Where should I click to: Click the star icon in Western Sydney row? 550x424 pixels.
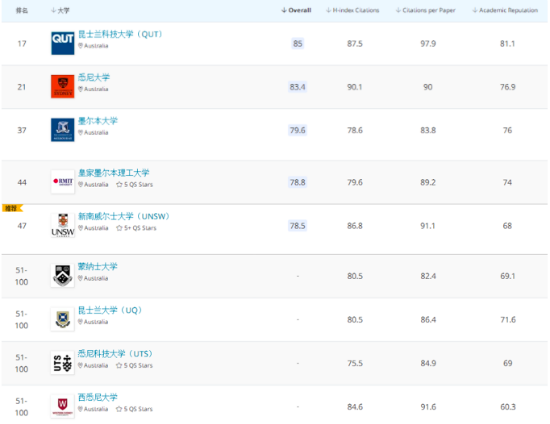(x=119, y=409)
